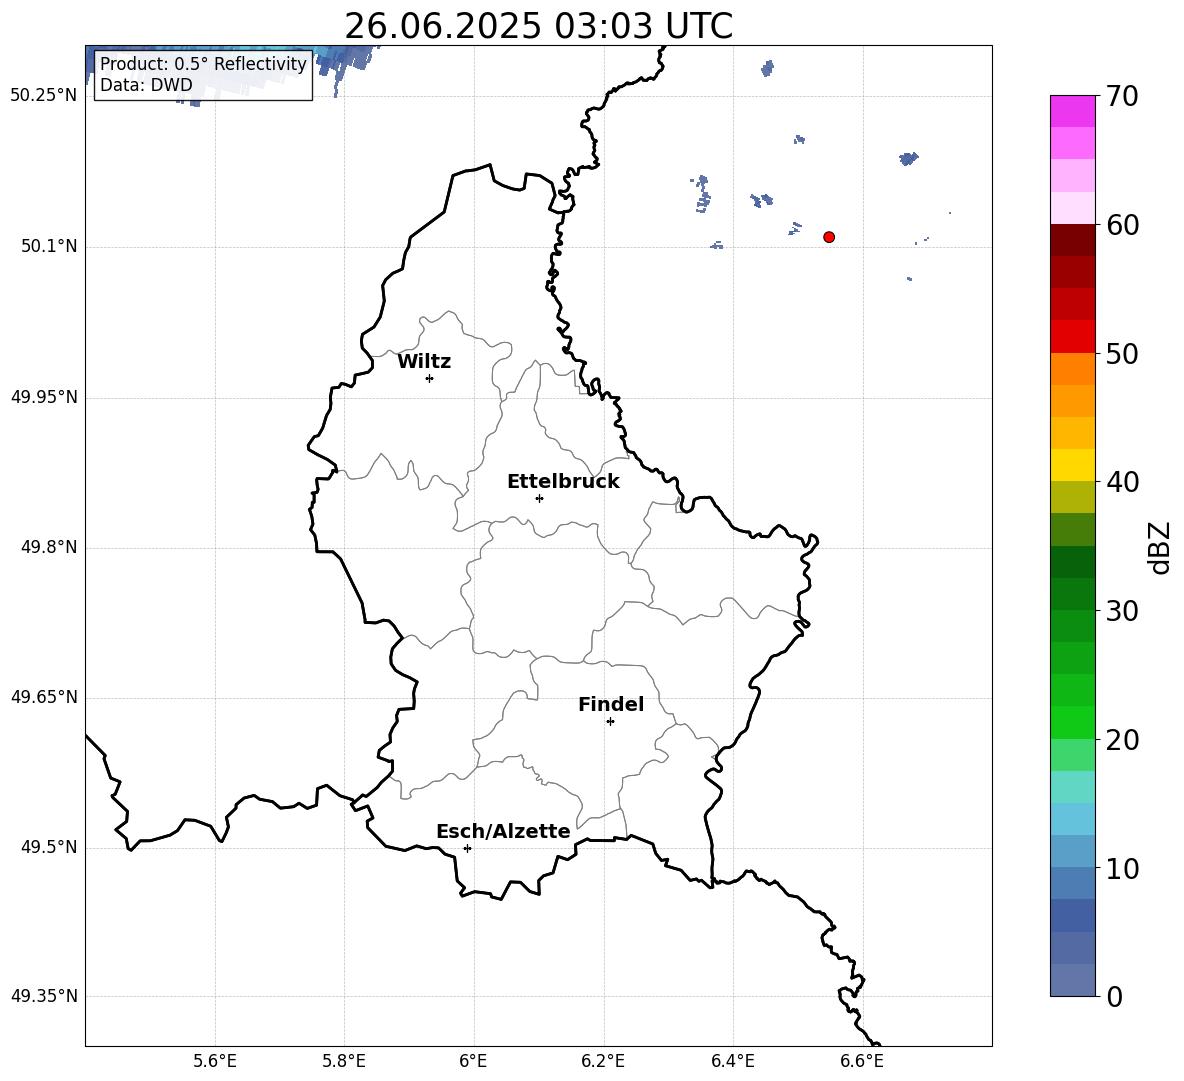
Task: Click the orange colorbar segment below 50
Action: [1073, 369]
